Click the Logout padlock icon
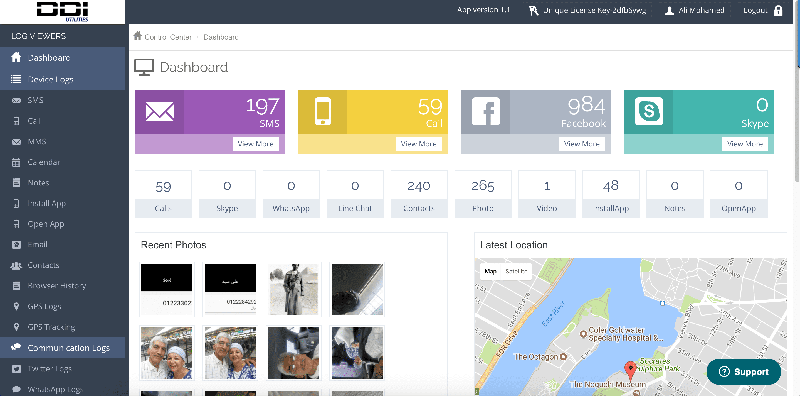Image resolution: width=800 pixels, height=396 pixels. pos(778,11)
